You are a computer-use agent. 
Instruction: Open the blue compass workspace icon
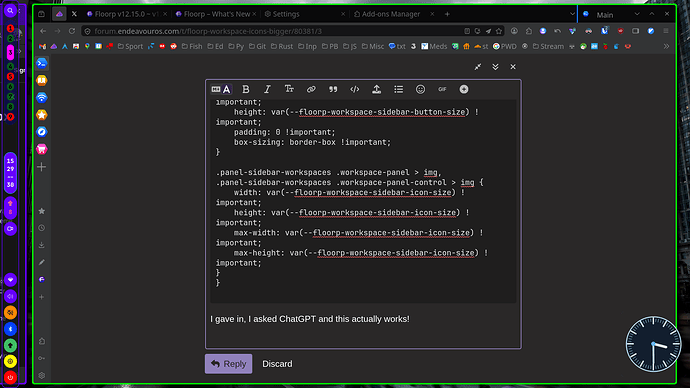42,132
